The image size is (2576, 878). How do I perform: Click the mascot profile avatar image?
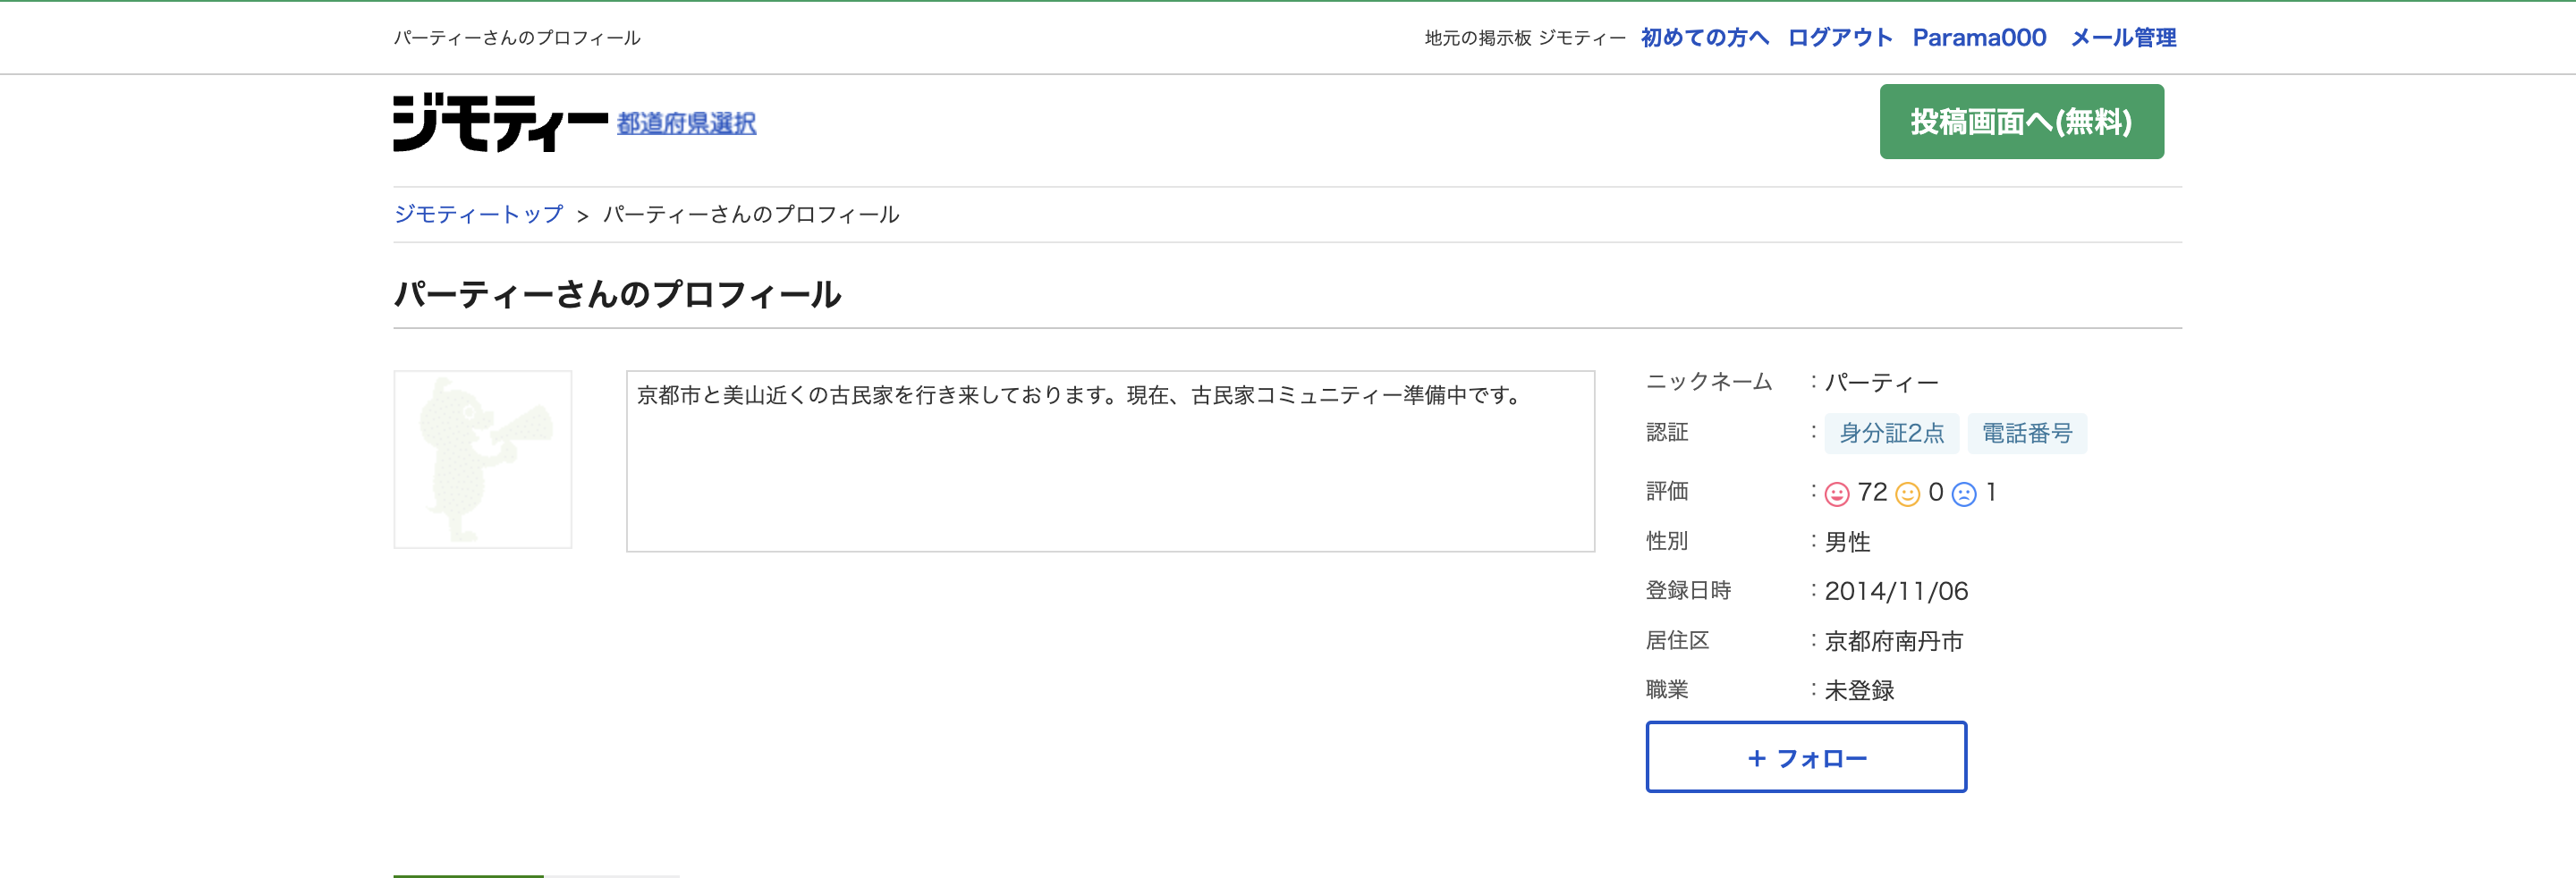483,460
